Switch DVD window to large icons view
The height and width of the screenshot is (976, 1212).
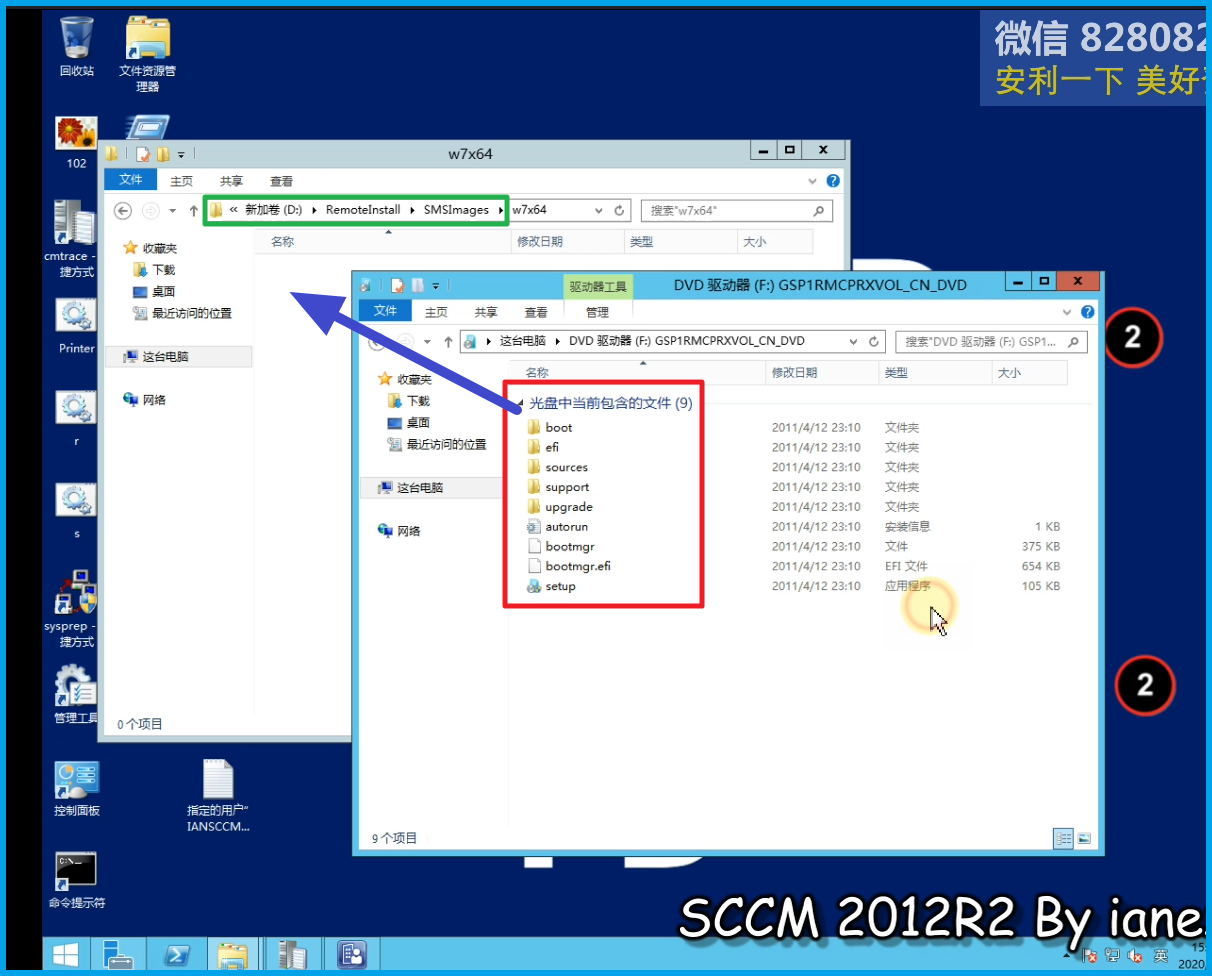coord(1083,838)
